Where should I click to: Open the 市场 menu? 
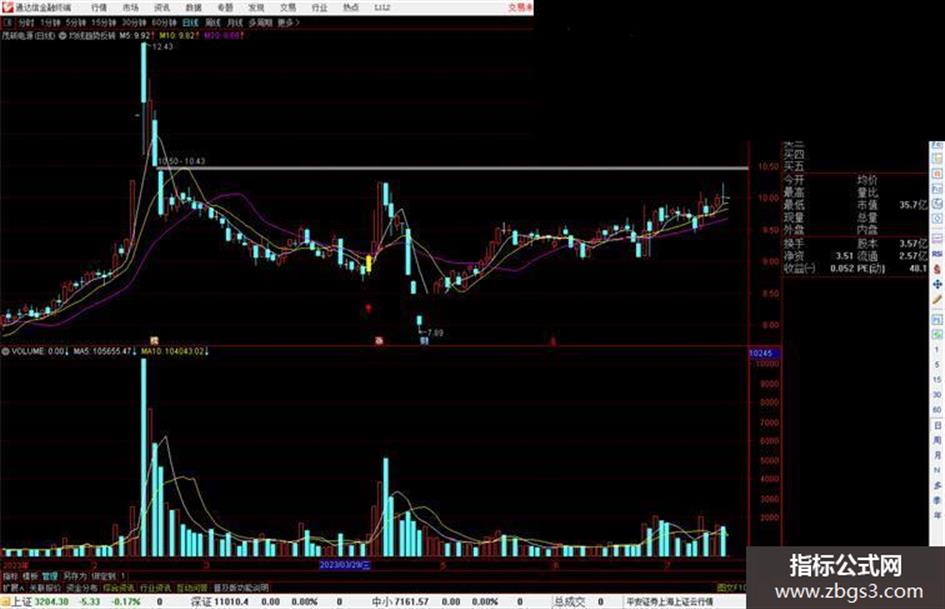click(130, 7)
